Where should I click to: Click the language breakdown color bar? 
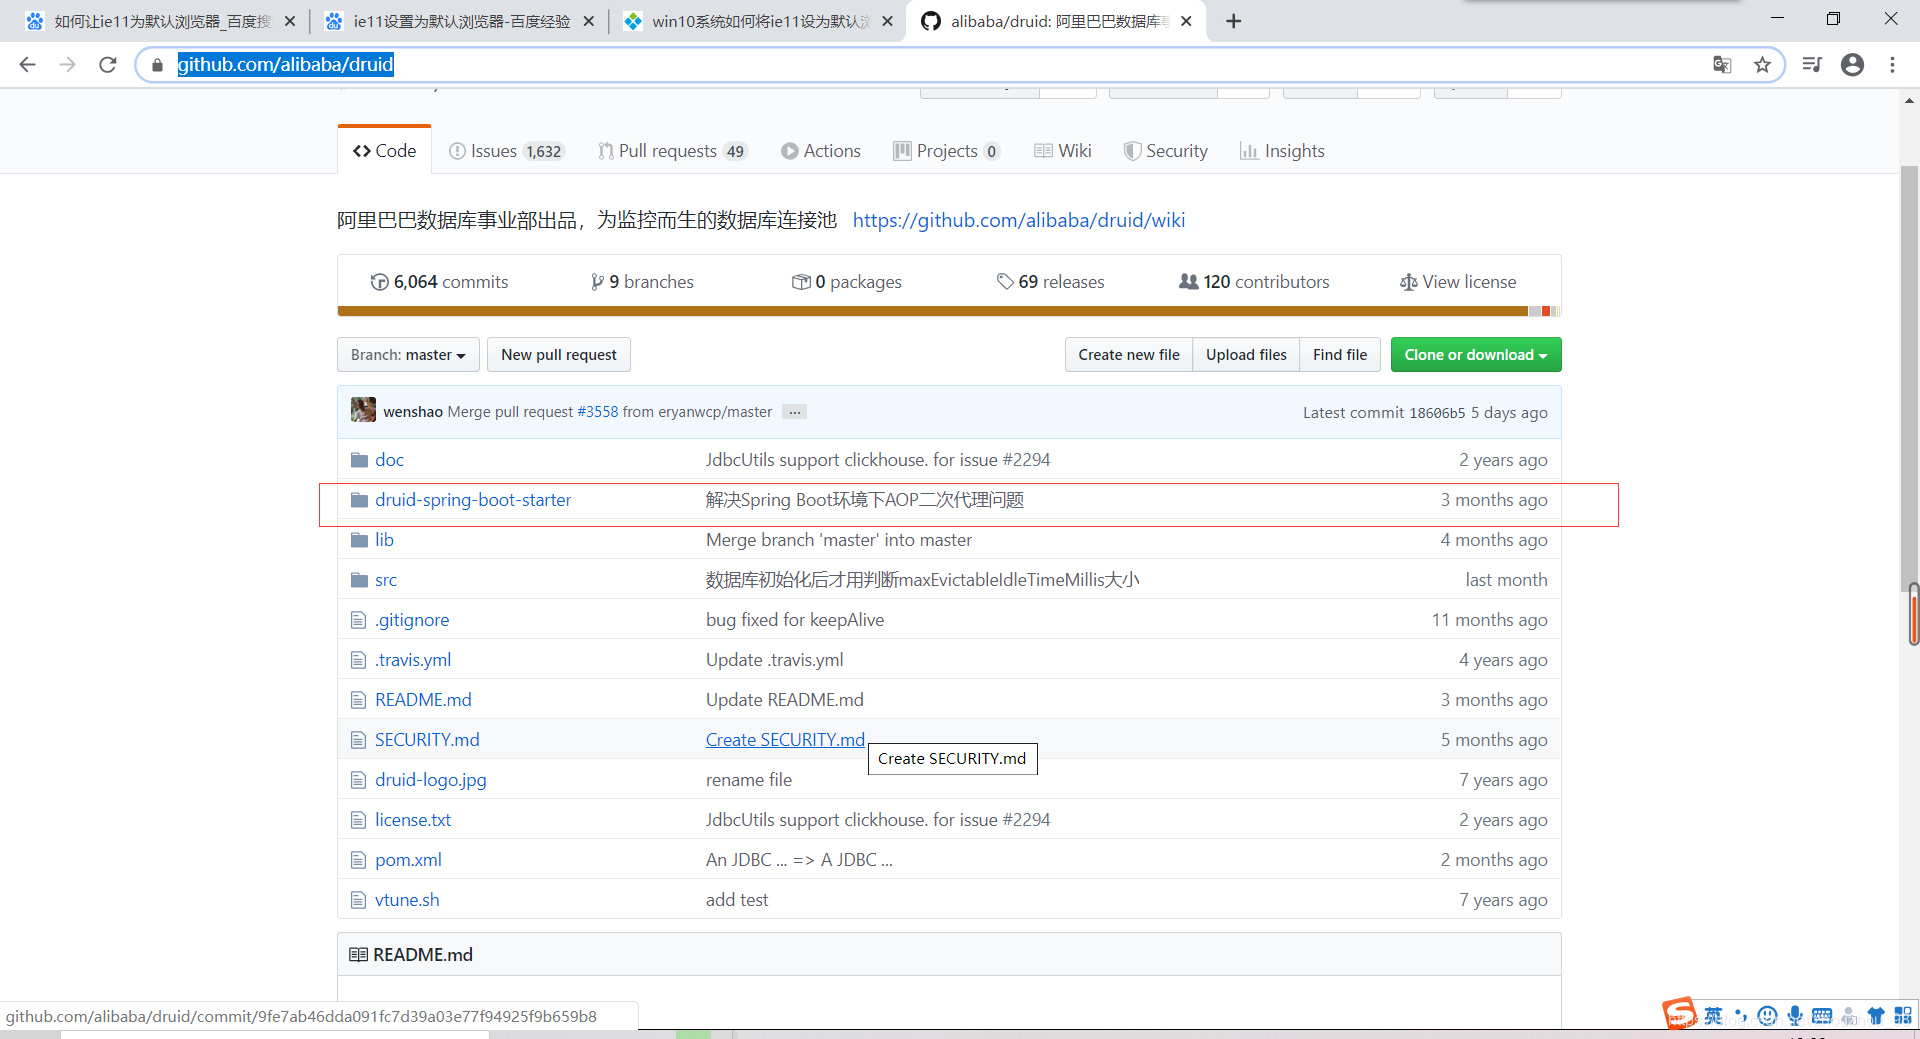[x=949, y=311]
